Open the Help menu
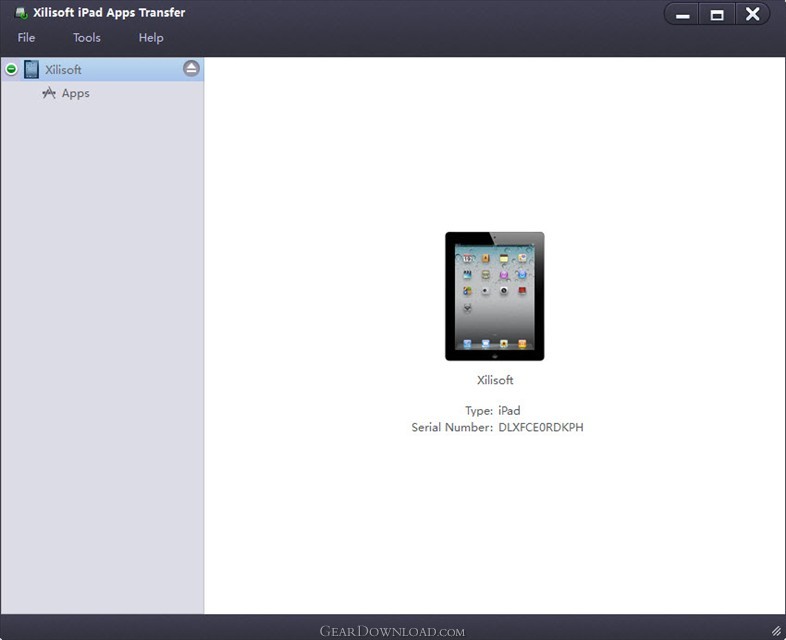This screenshot has height=640, width=786. (x=151, y=38)
